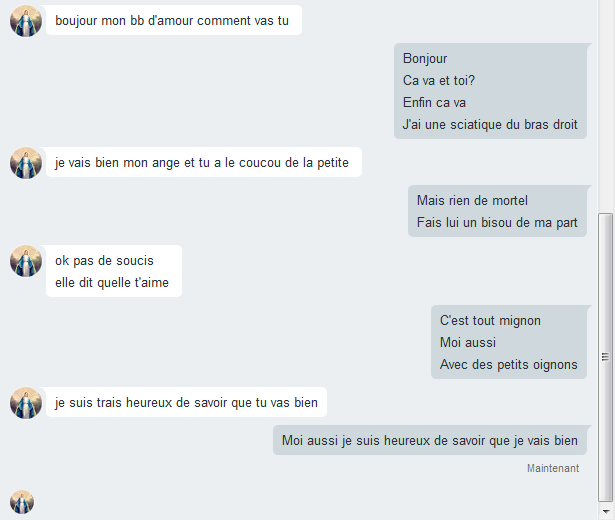The width and height of the screenshot is (615, 520).
Task: Click the 'Moi aussi je suis heureux' sent bubble
Action: click(430, 440)
